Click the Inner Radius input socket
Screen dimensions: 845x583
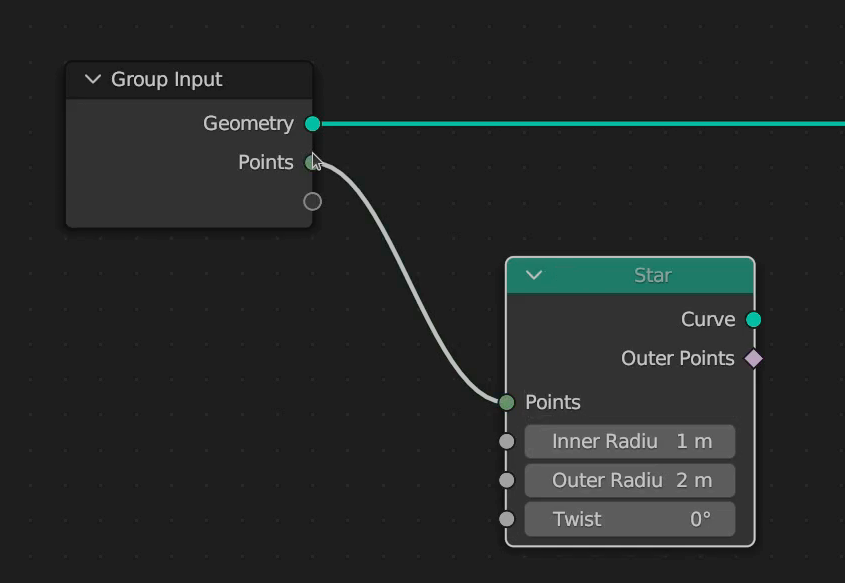pos(507,441)
